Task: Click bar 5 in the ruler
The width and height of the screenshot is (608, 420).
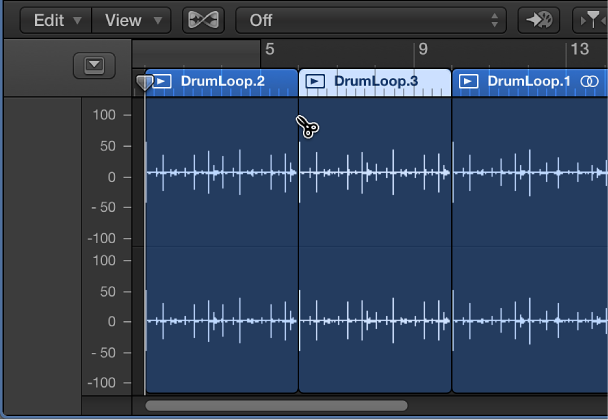Action: [269, 50]
